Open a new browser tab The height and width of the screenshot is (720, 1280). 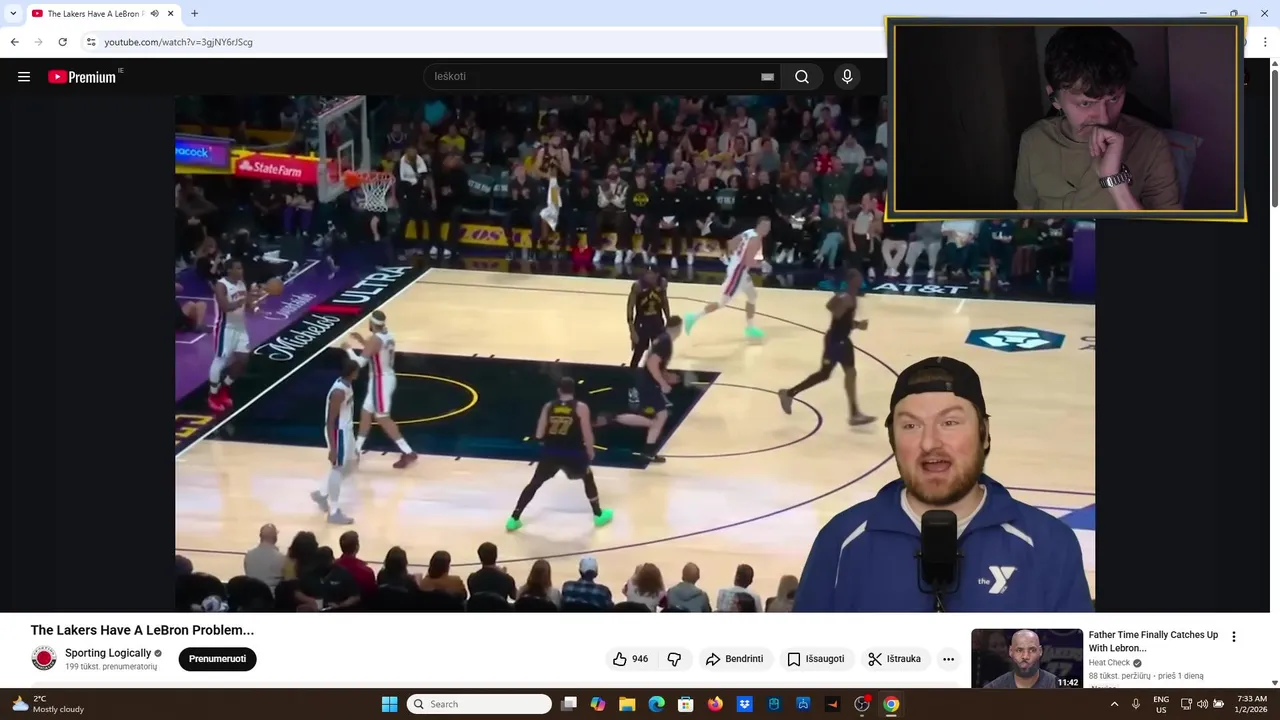(194, 14)
